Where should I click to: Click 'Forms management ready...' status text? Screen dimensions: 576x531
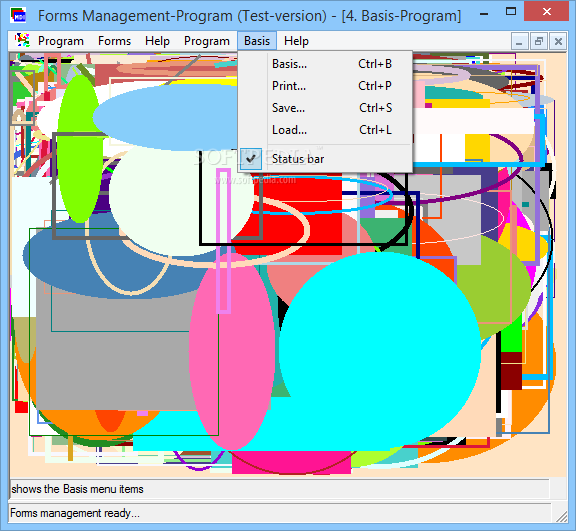(x=75, y=513)
